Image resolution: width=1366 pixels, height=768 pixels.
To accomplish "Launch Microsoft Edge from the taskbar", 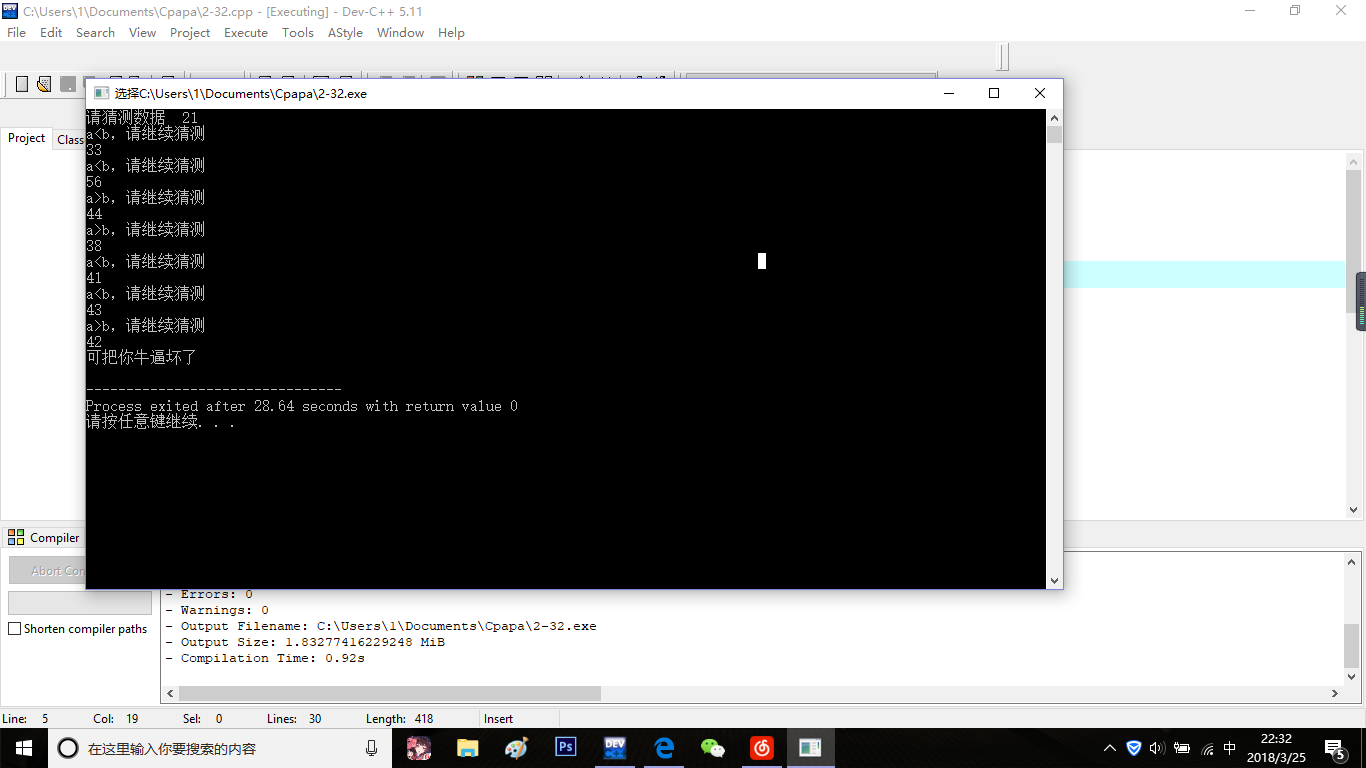I will pos(664,748).
